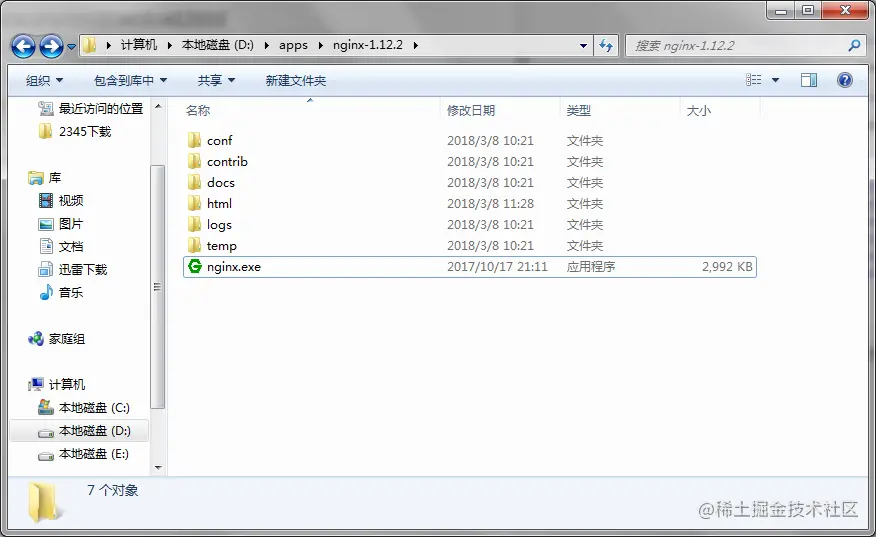Screen dimensions: 876x537
Task: Click the nginx.exe file name
Action: tap(234, 267)
